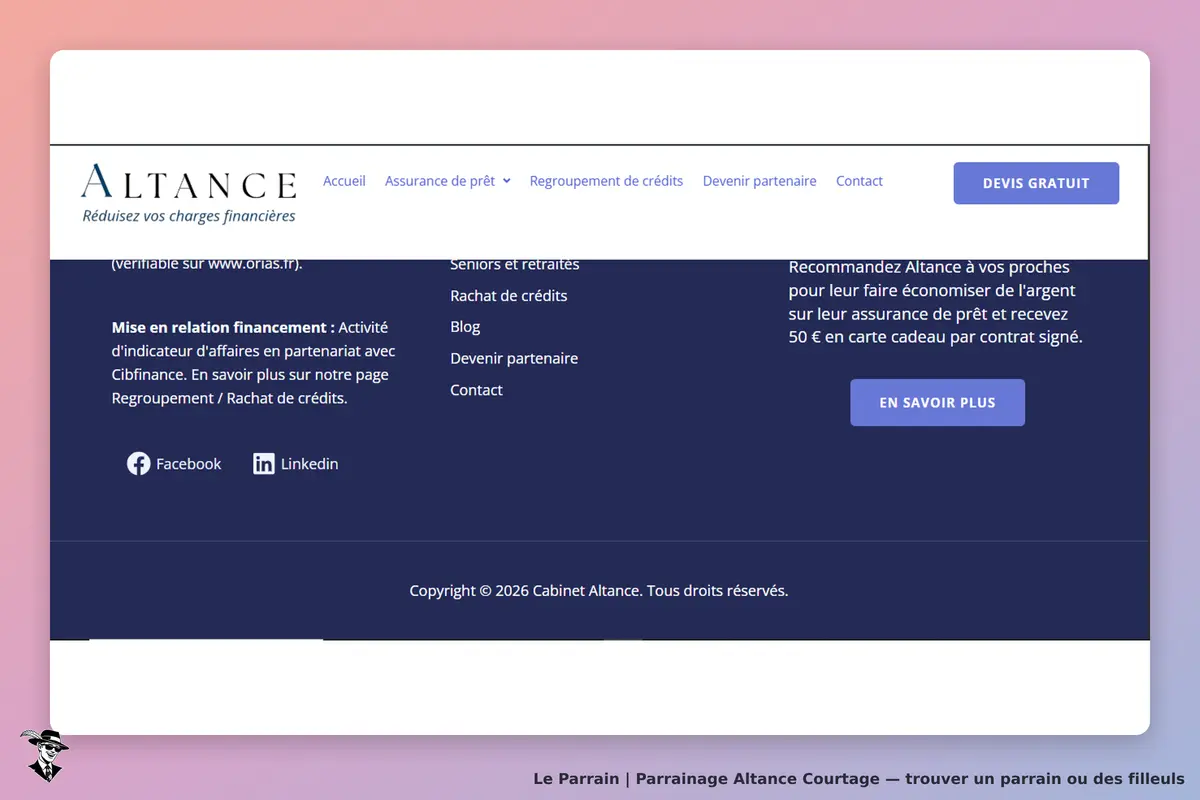Click Le Parrain mascot avatar icon
The height and width of the screenshot is (800, 1200).
44,755
